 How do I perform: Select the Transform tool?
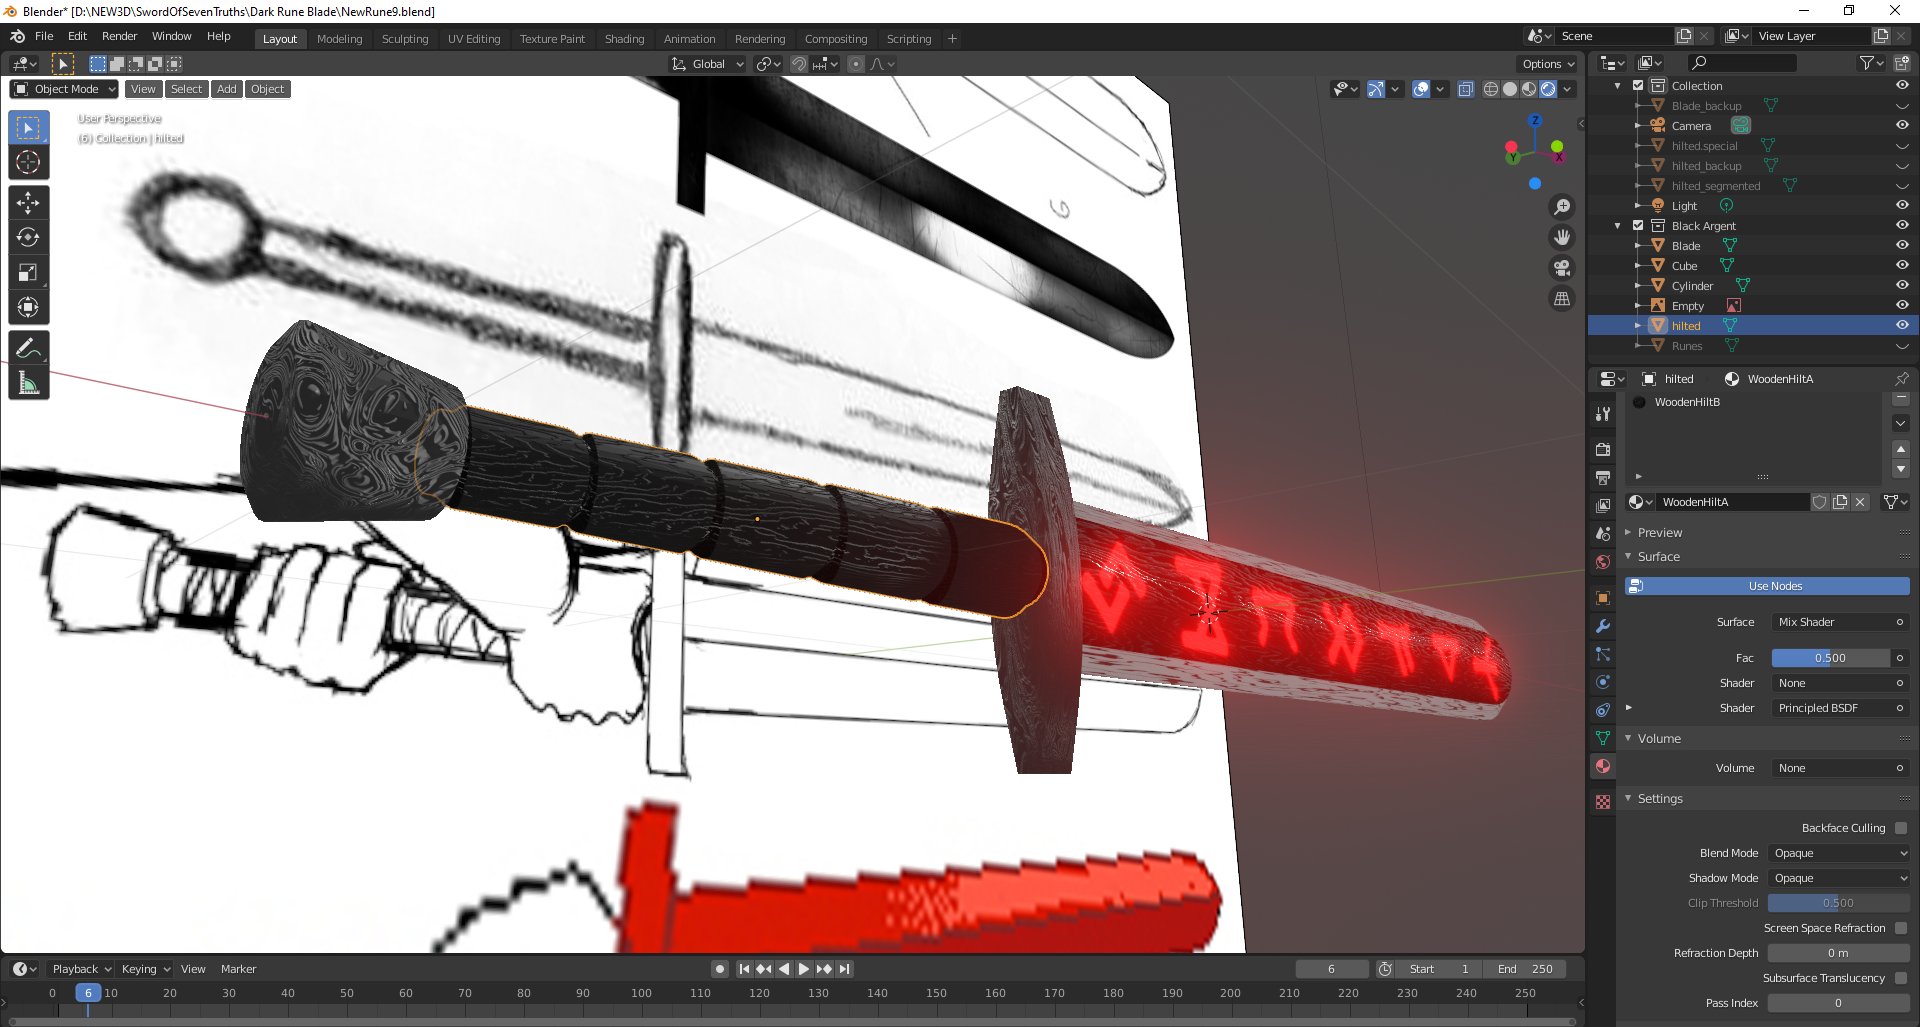(28, 308)
